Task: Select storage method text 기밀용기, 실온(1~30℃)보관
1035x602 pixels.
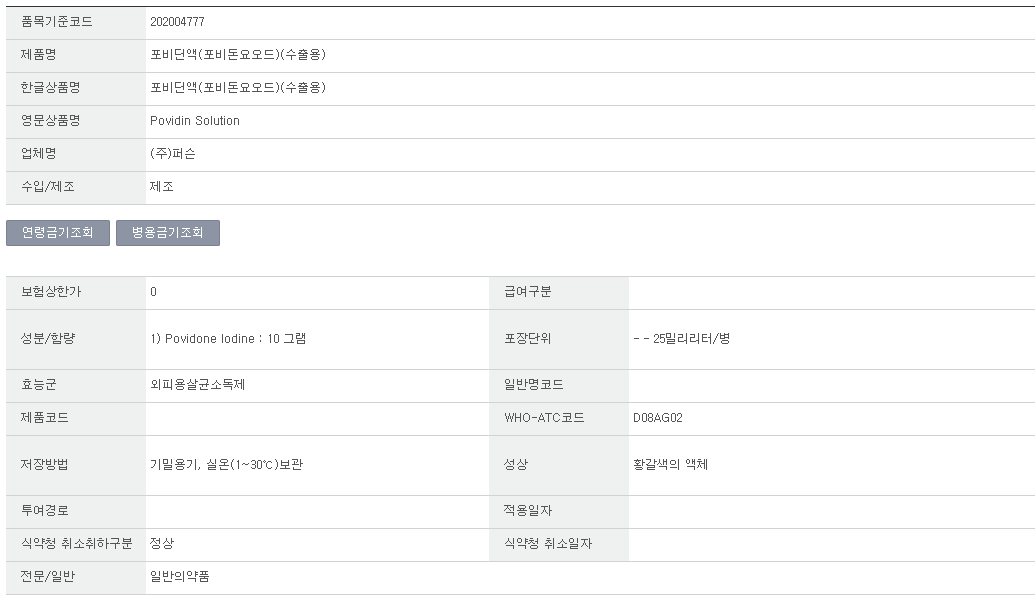Action: pos(226,465)
